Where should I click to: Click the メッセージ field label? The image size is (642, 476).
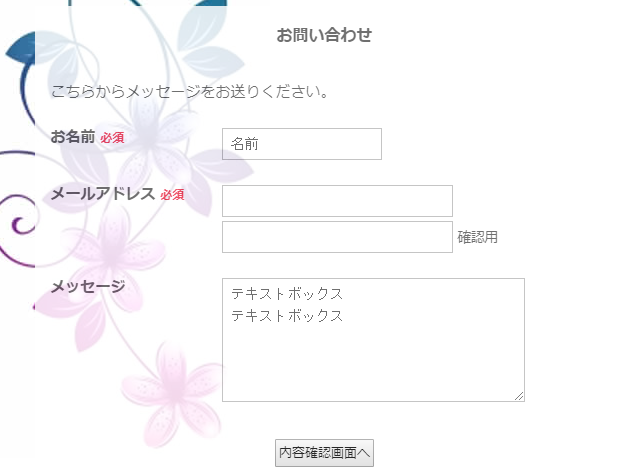pyautogui.click(x=88, y=287)
